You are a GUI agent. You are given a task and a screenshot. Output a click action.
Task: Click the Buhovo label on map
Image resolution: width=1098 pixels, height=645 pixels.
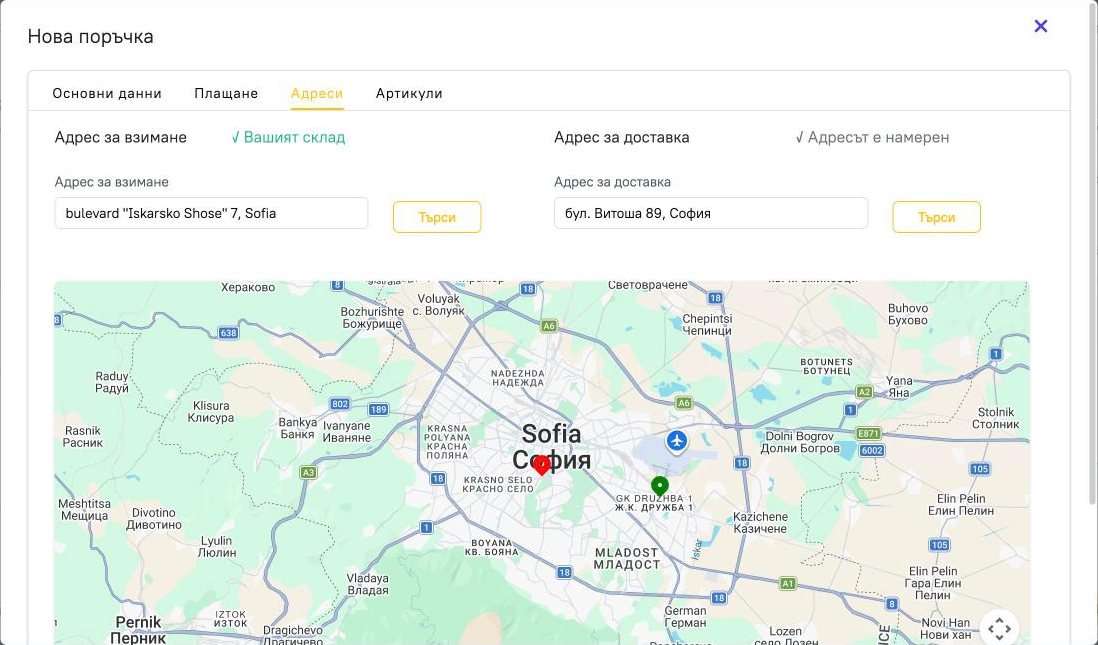908,314
